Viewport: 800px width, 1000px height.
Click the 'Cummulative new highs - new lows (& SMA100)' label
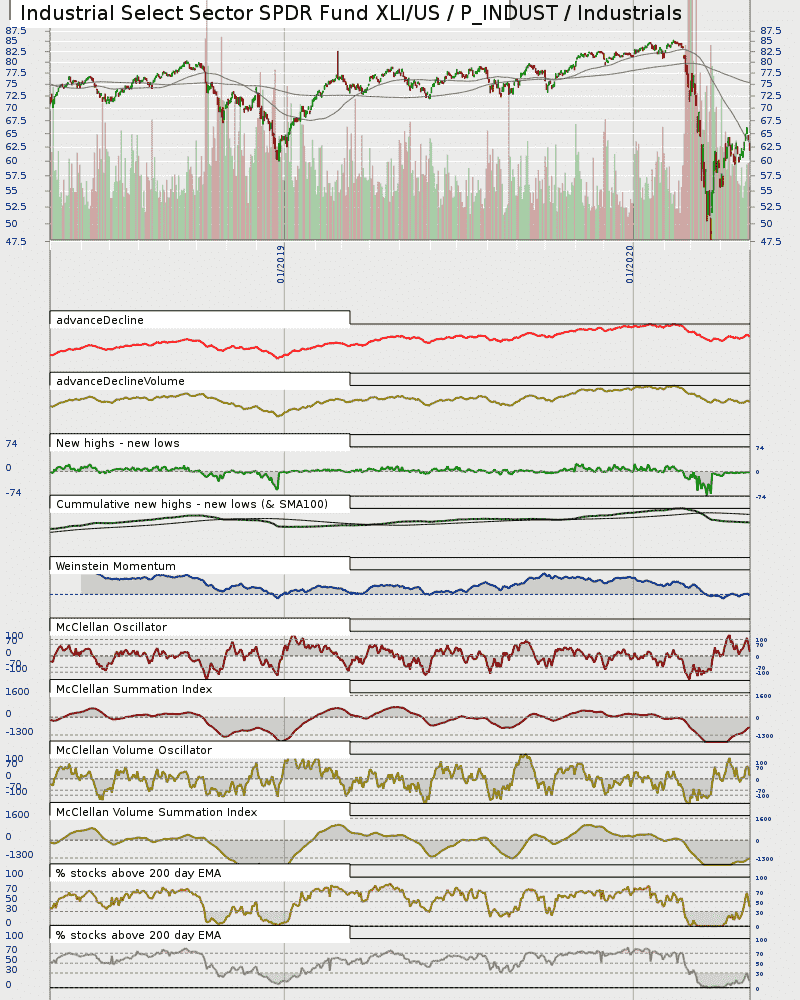(191, 504)
